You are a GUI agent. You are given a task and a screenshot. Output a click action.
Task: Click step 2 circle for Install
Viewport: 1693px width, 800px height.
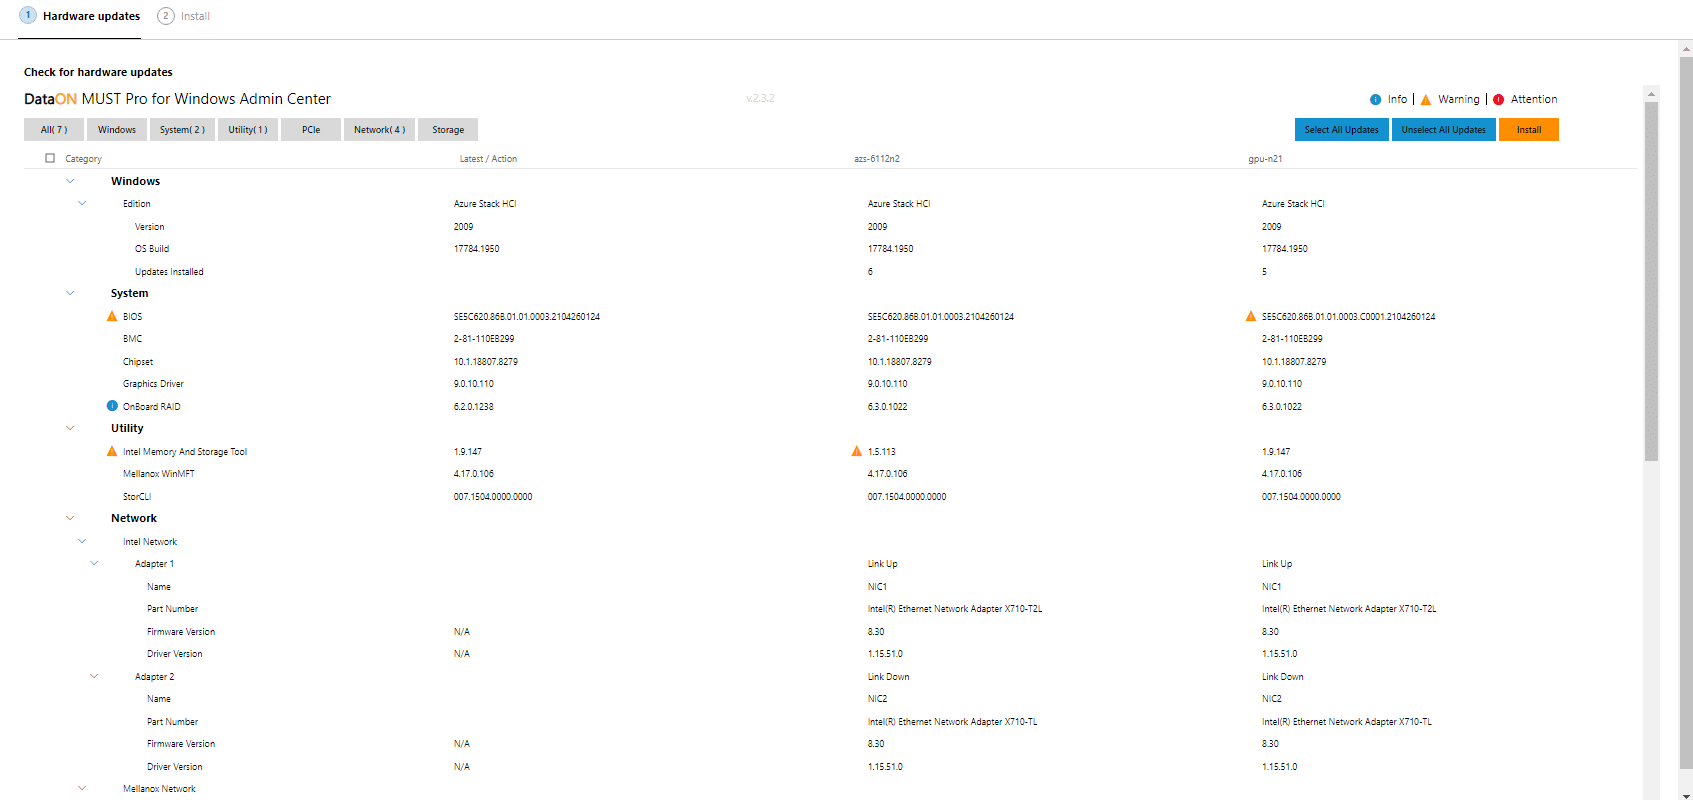[166, 16]
